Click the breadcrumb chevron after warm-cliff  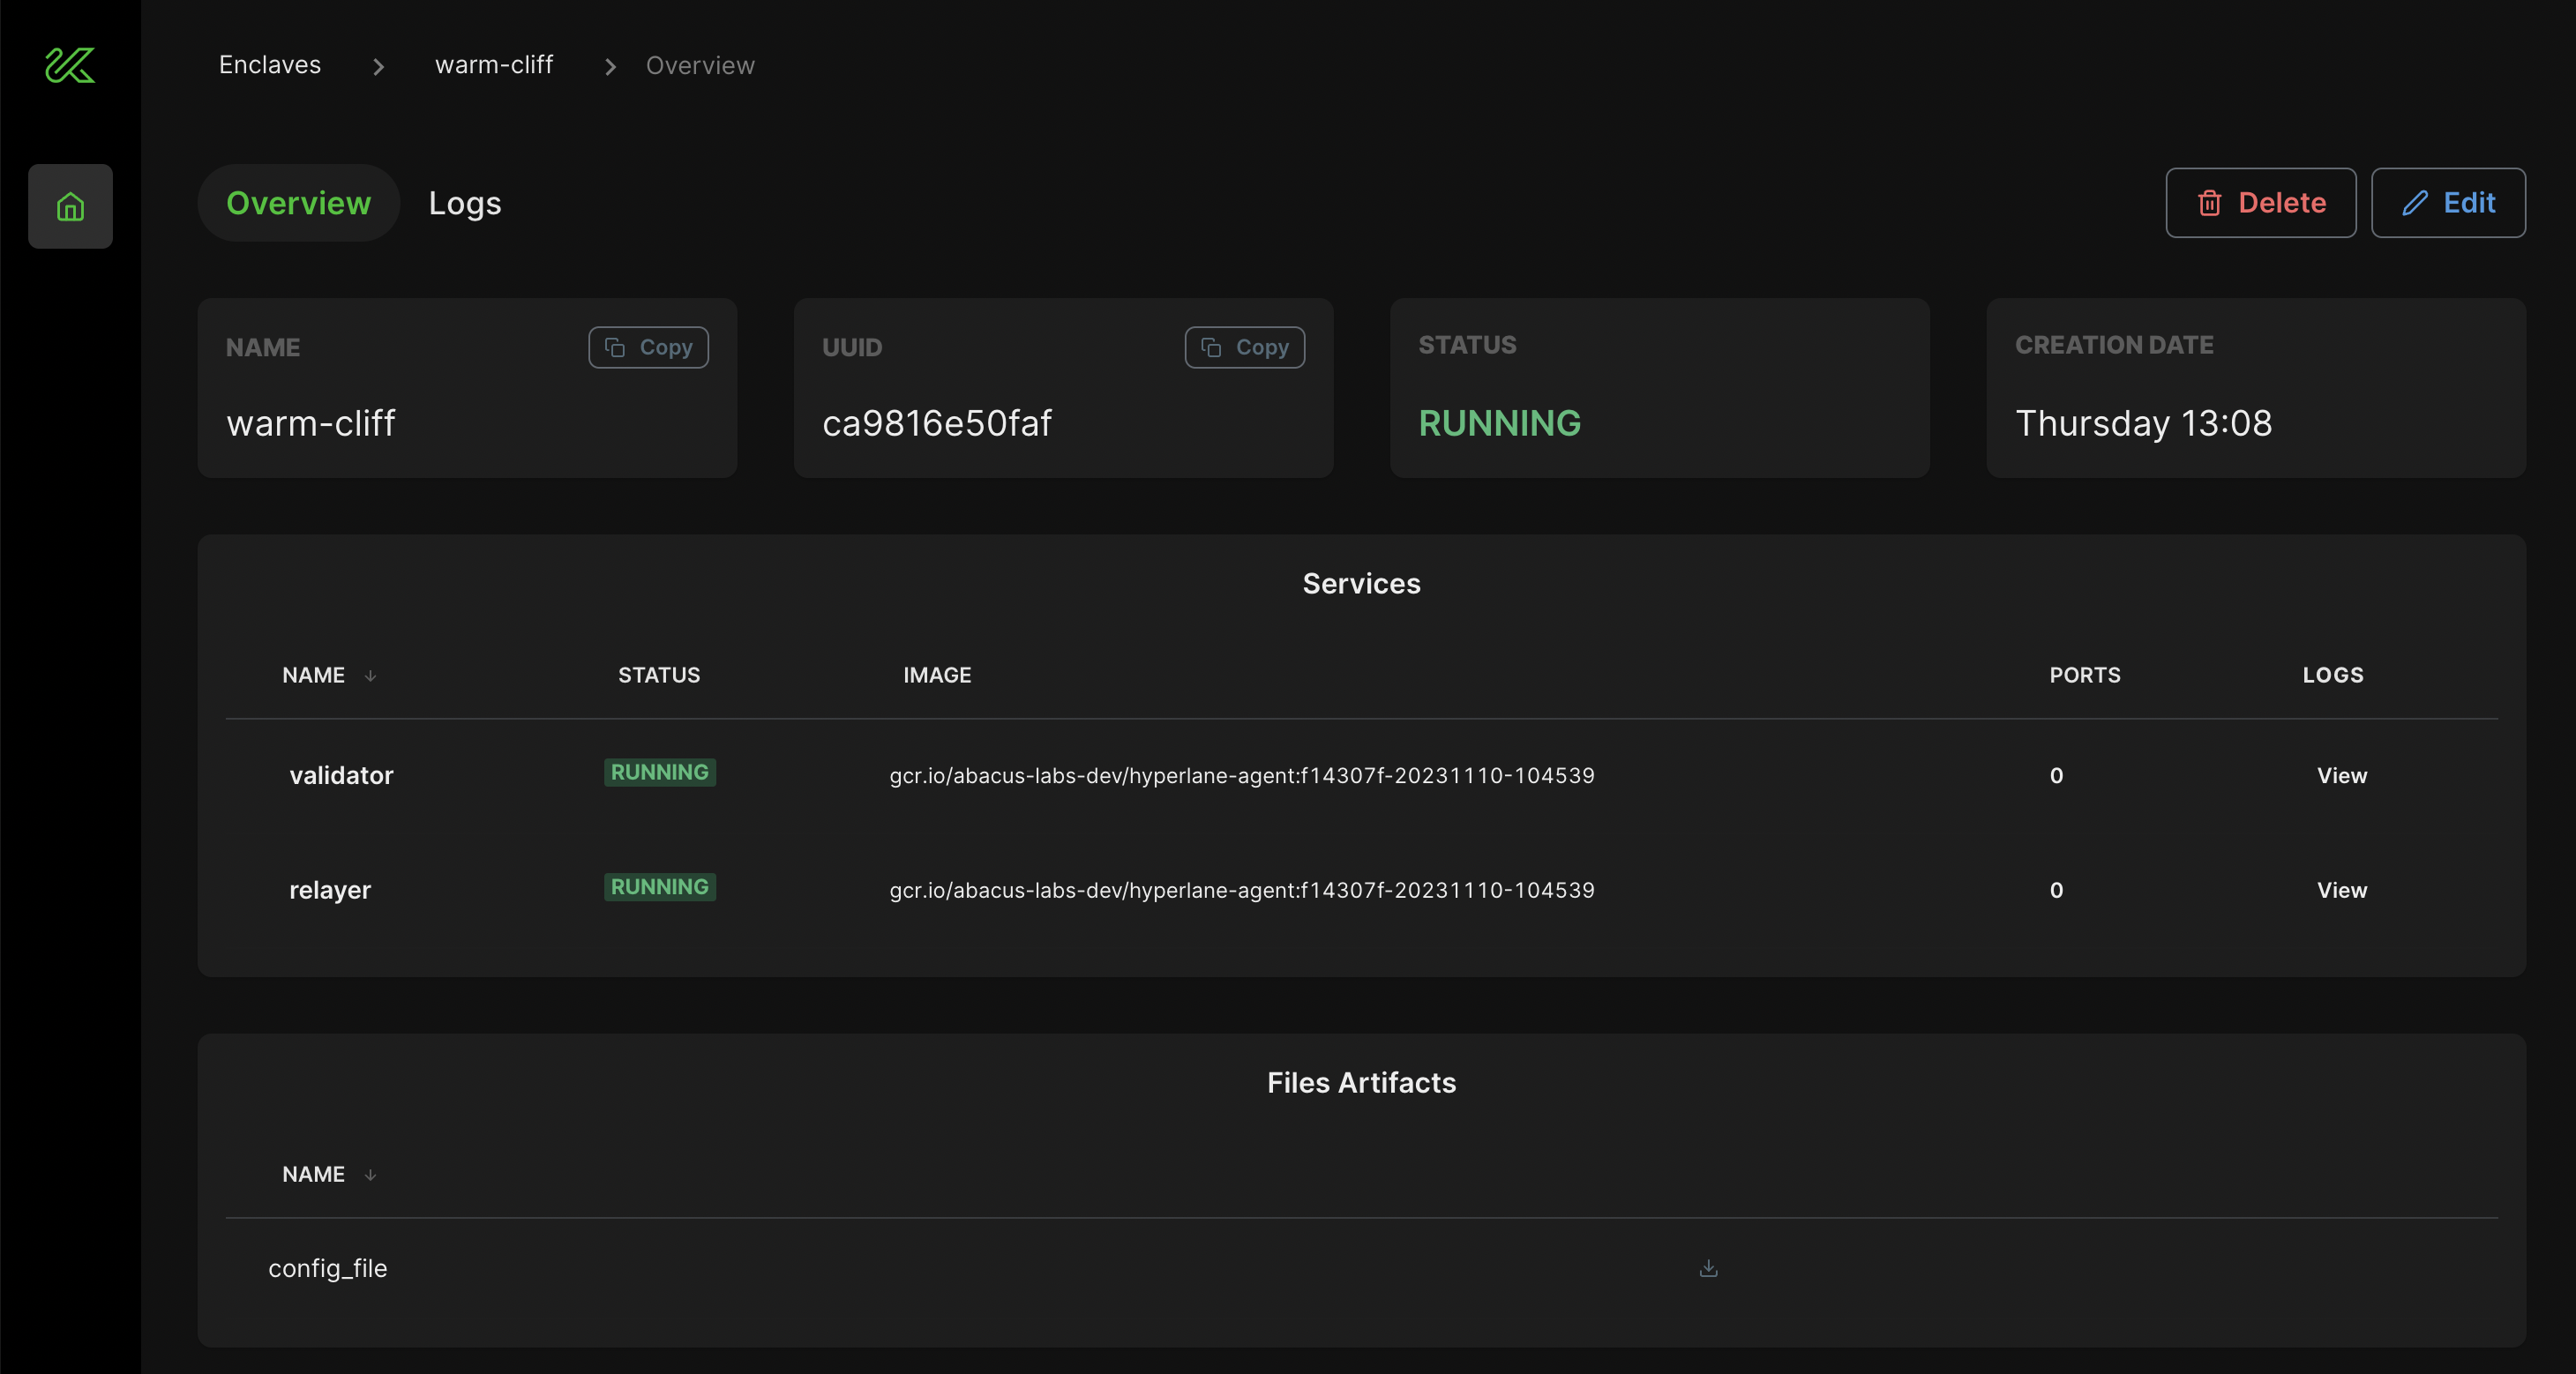pyautogui.click(x=610, y=67)
